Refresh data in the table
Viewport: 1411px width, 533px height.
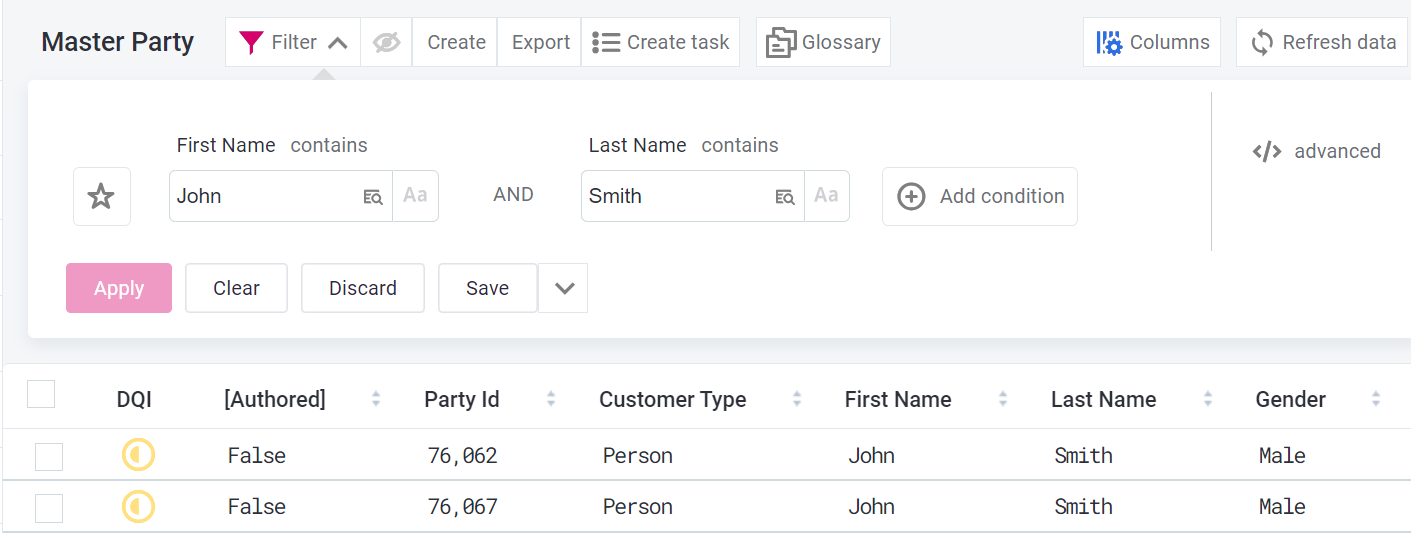pos(1322,42)
